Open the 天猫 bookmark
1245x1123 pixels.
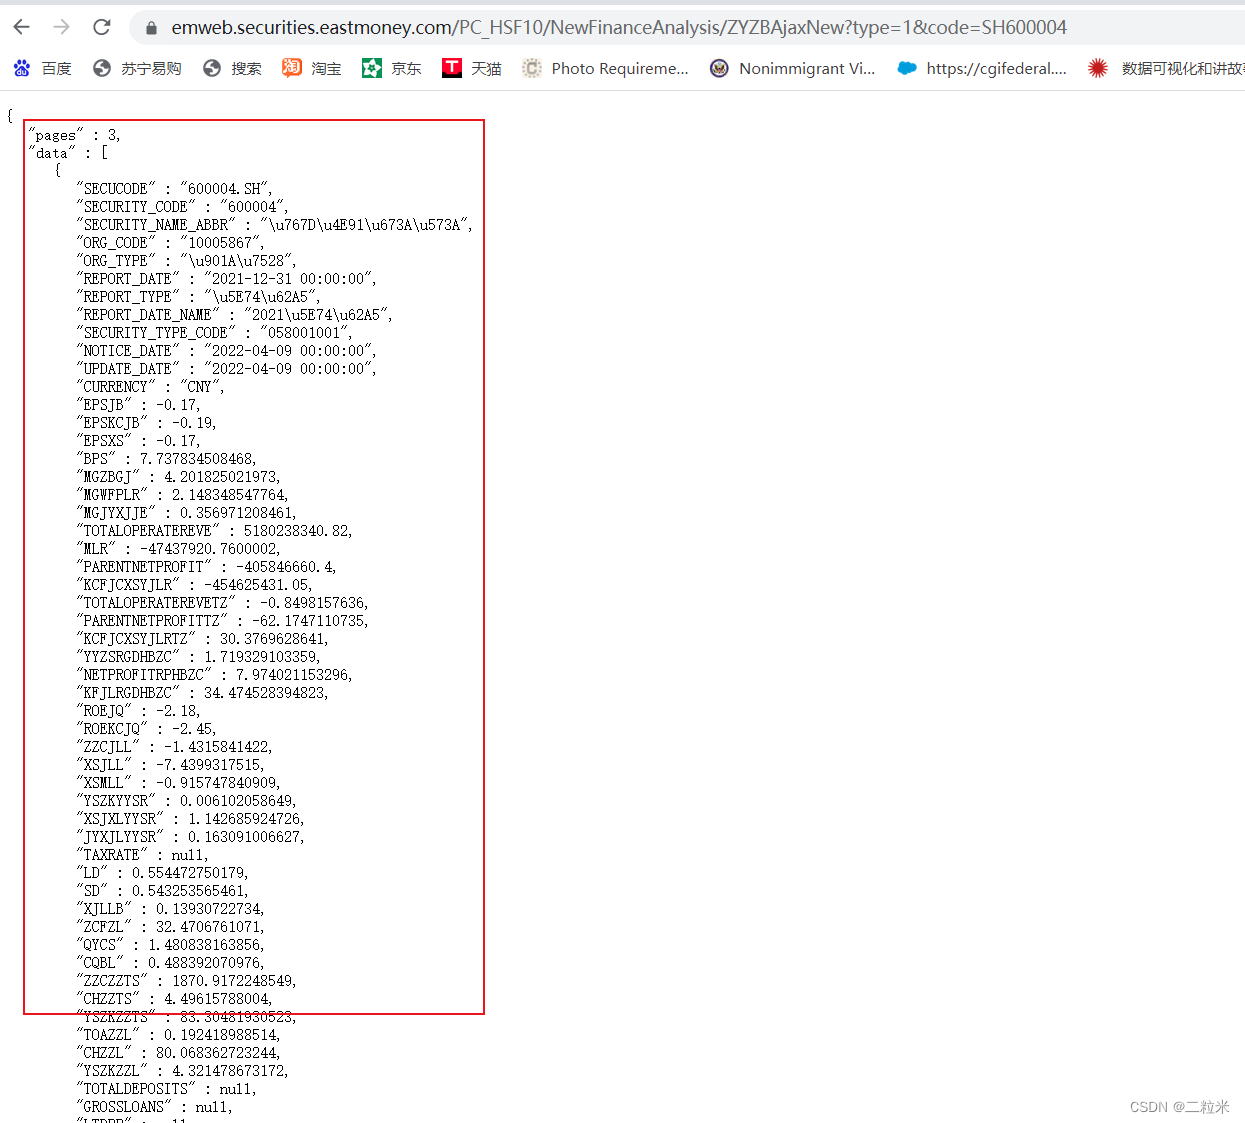click(x=472, y=68)
